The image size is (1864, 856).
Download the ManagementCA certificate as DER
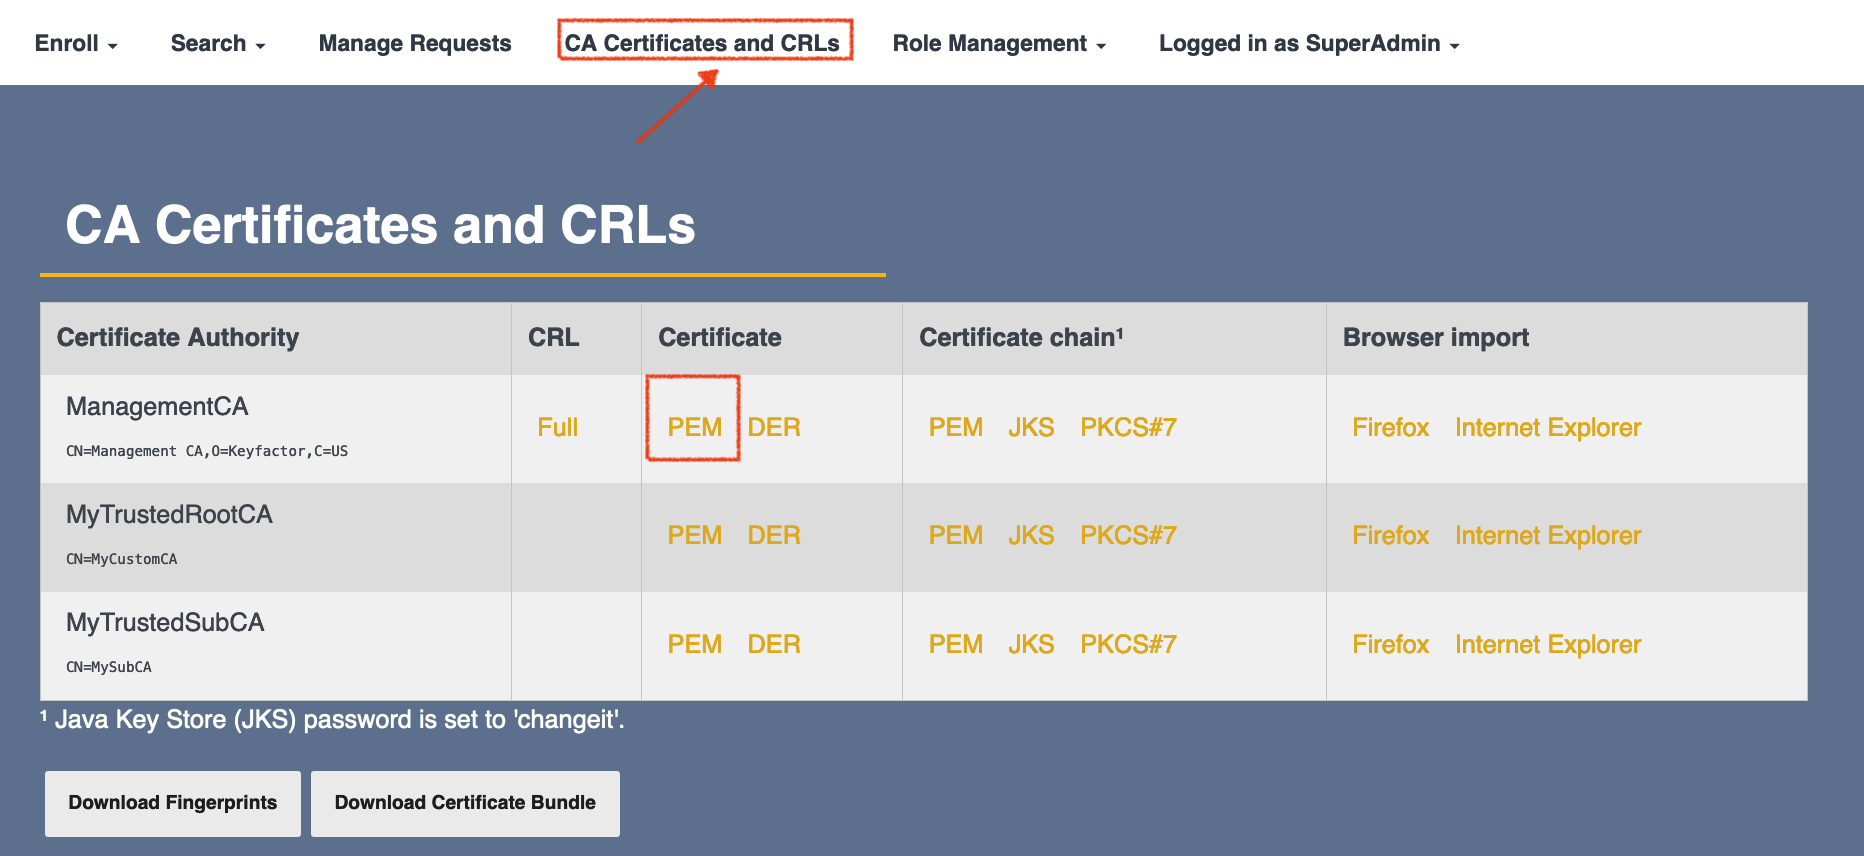773,428
